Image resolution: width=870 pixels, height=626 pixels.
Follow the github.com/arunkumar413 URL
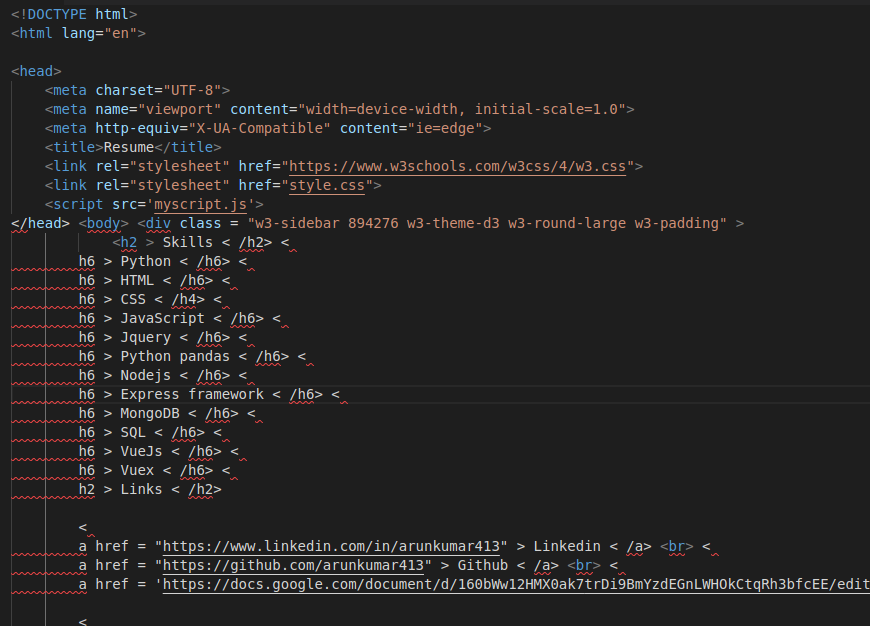coord(293,565)
